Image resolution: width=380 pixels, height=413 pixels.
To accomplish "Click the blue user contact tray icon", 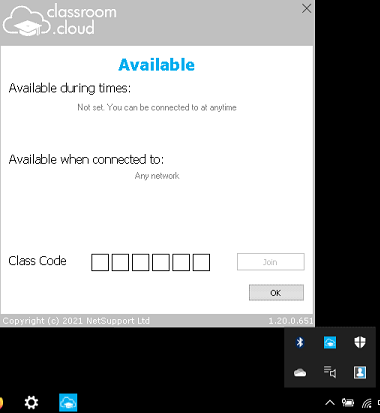I will click(x=360, y=372).
